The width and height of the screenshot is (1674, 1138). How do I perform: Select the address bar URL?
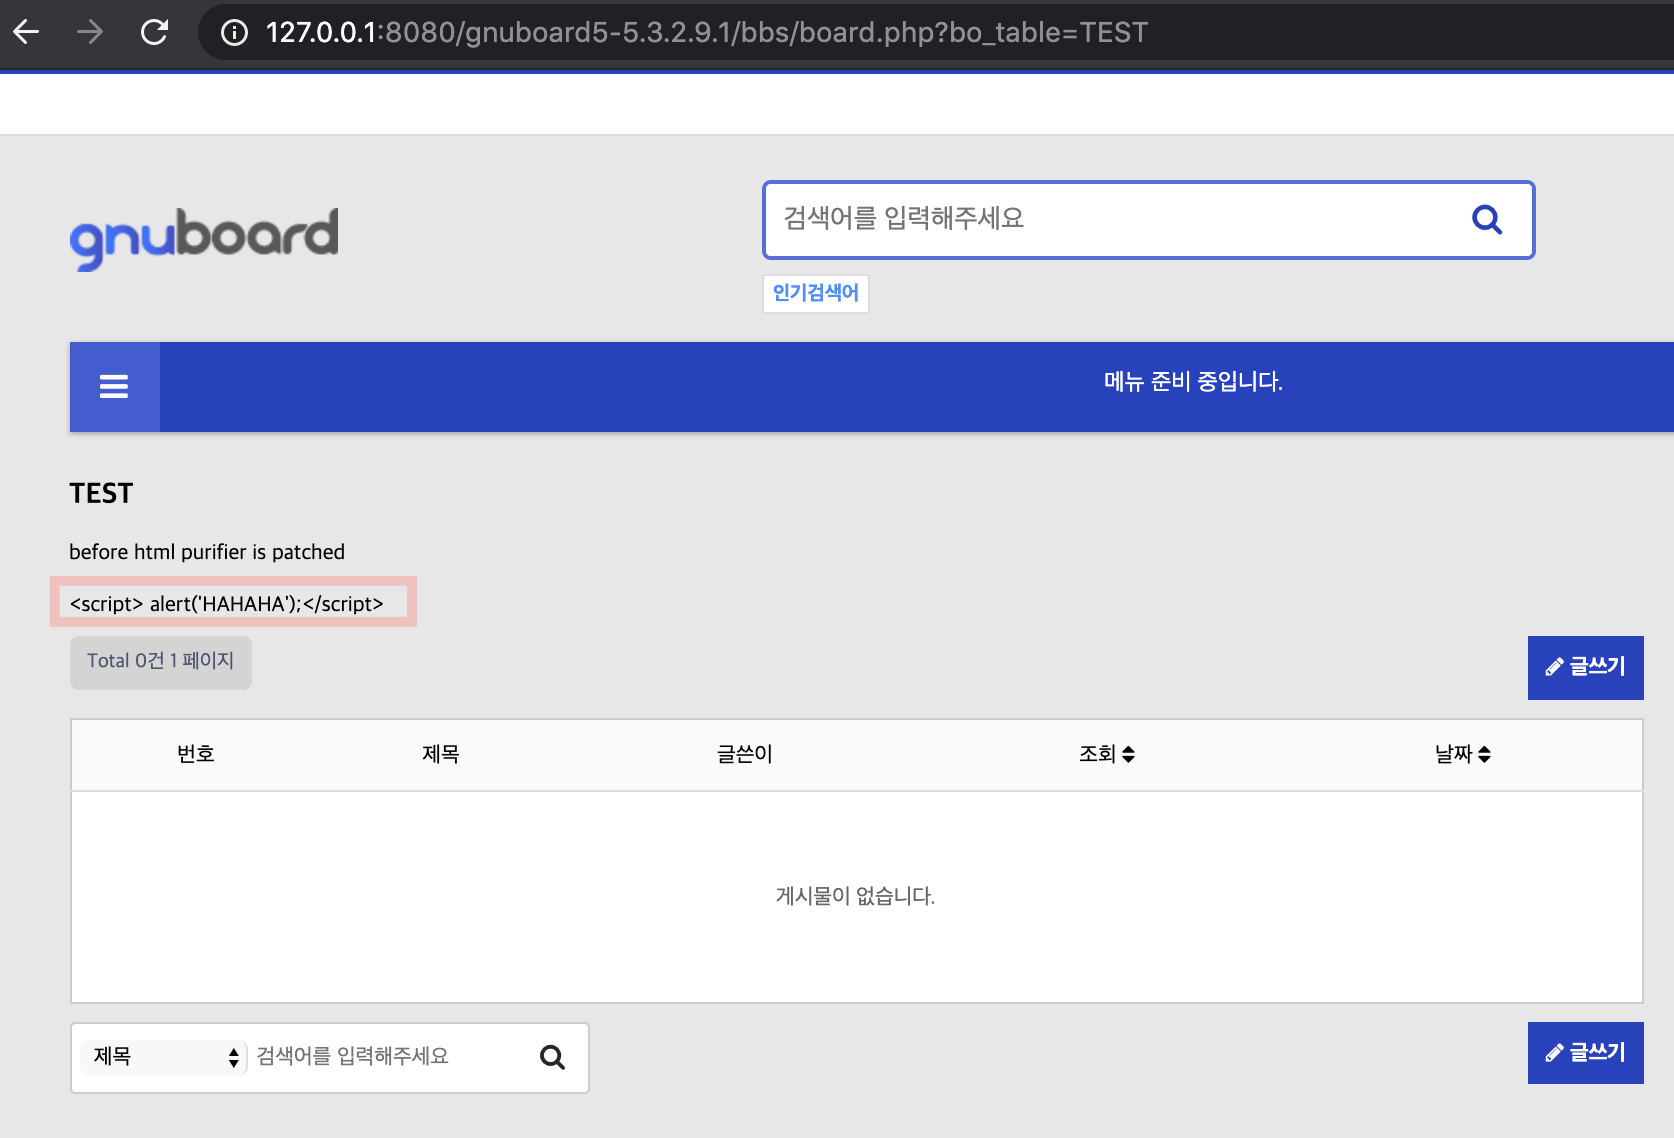tap(706, 33)
